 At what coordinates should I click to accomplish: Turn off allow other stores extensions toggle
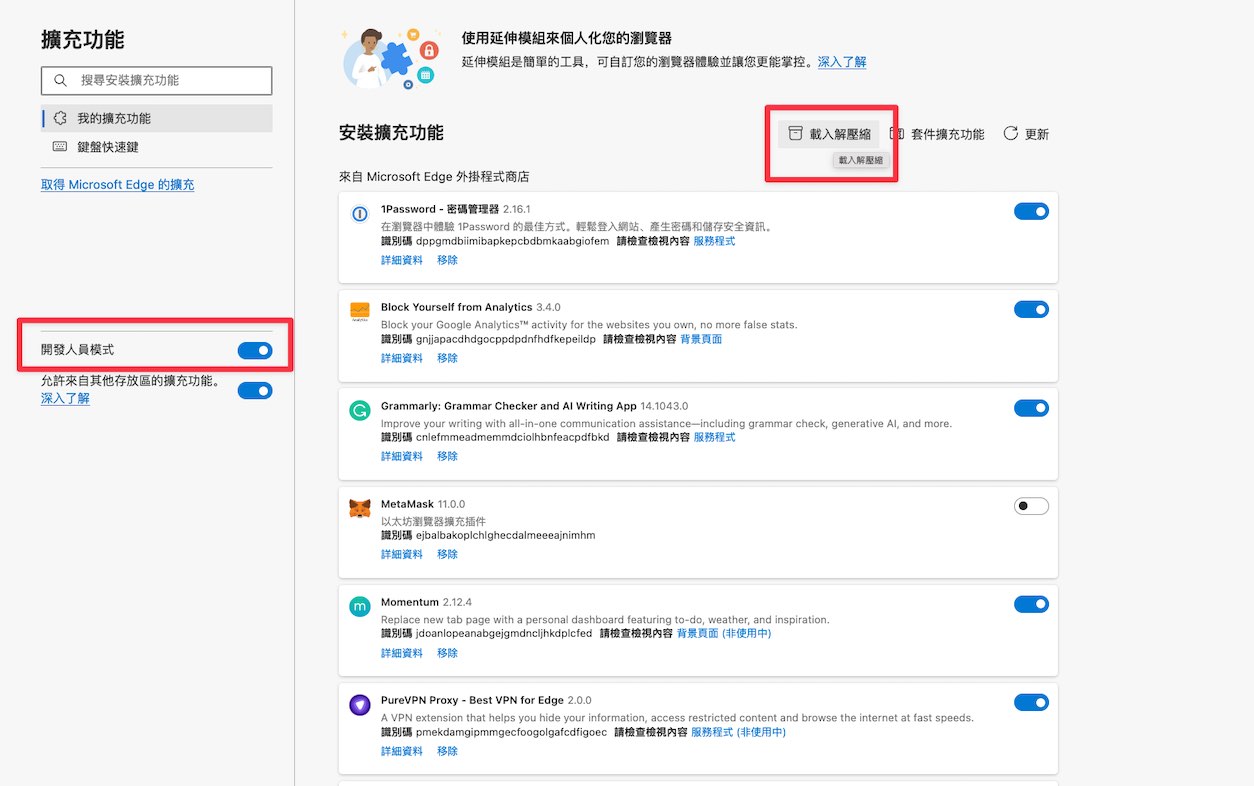(x=255, y=390)
